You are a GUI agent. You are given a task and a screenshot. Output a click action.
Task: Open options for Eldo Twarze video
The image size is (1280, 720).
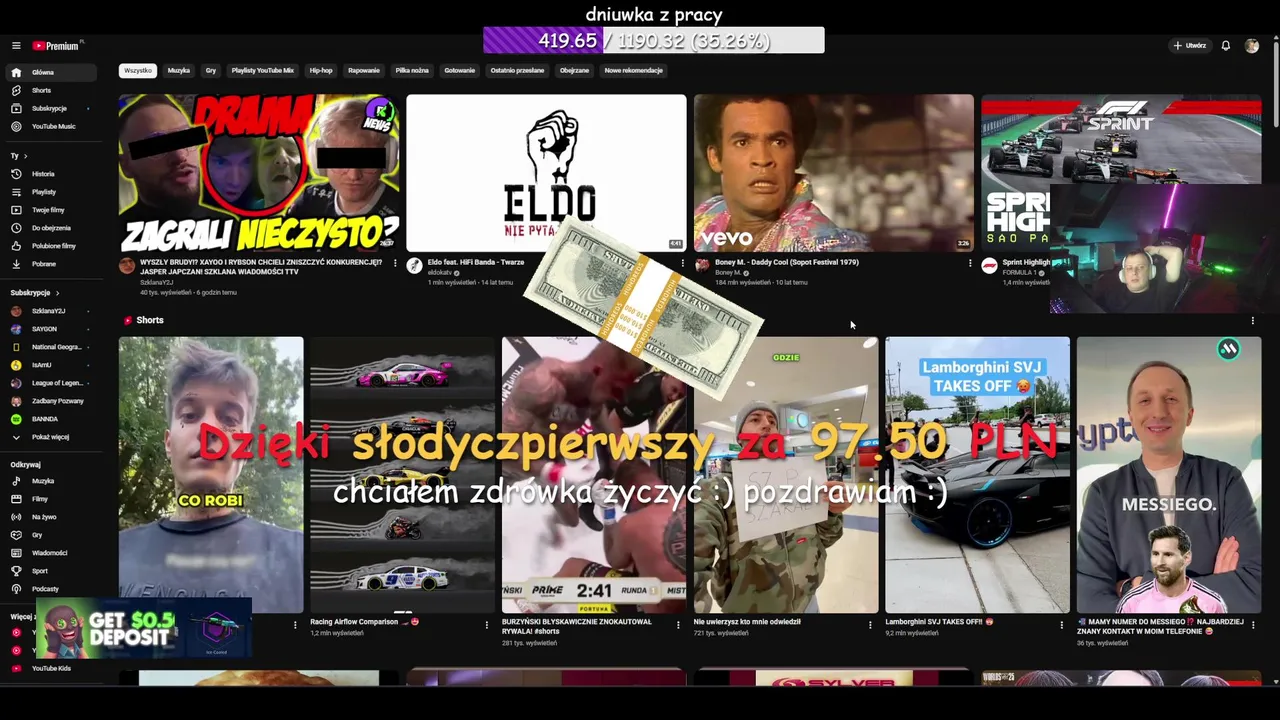683,263
